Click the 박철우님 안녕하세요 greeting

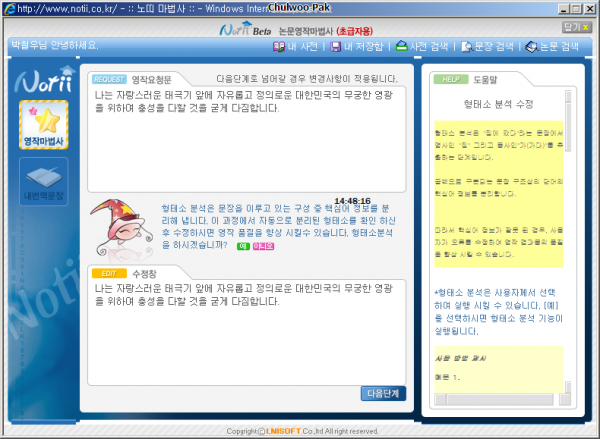tap(55, 45)
